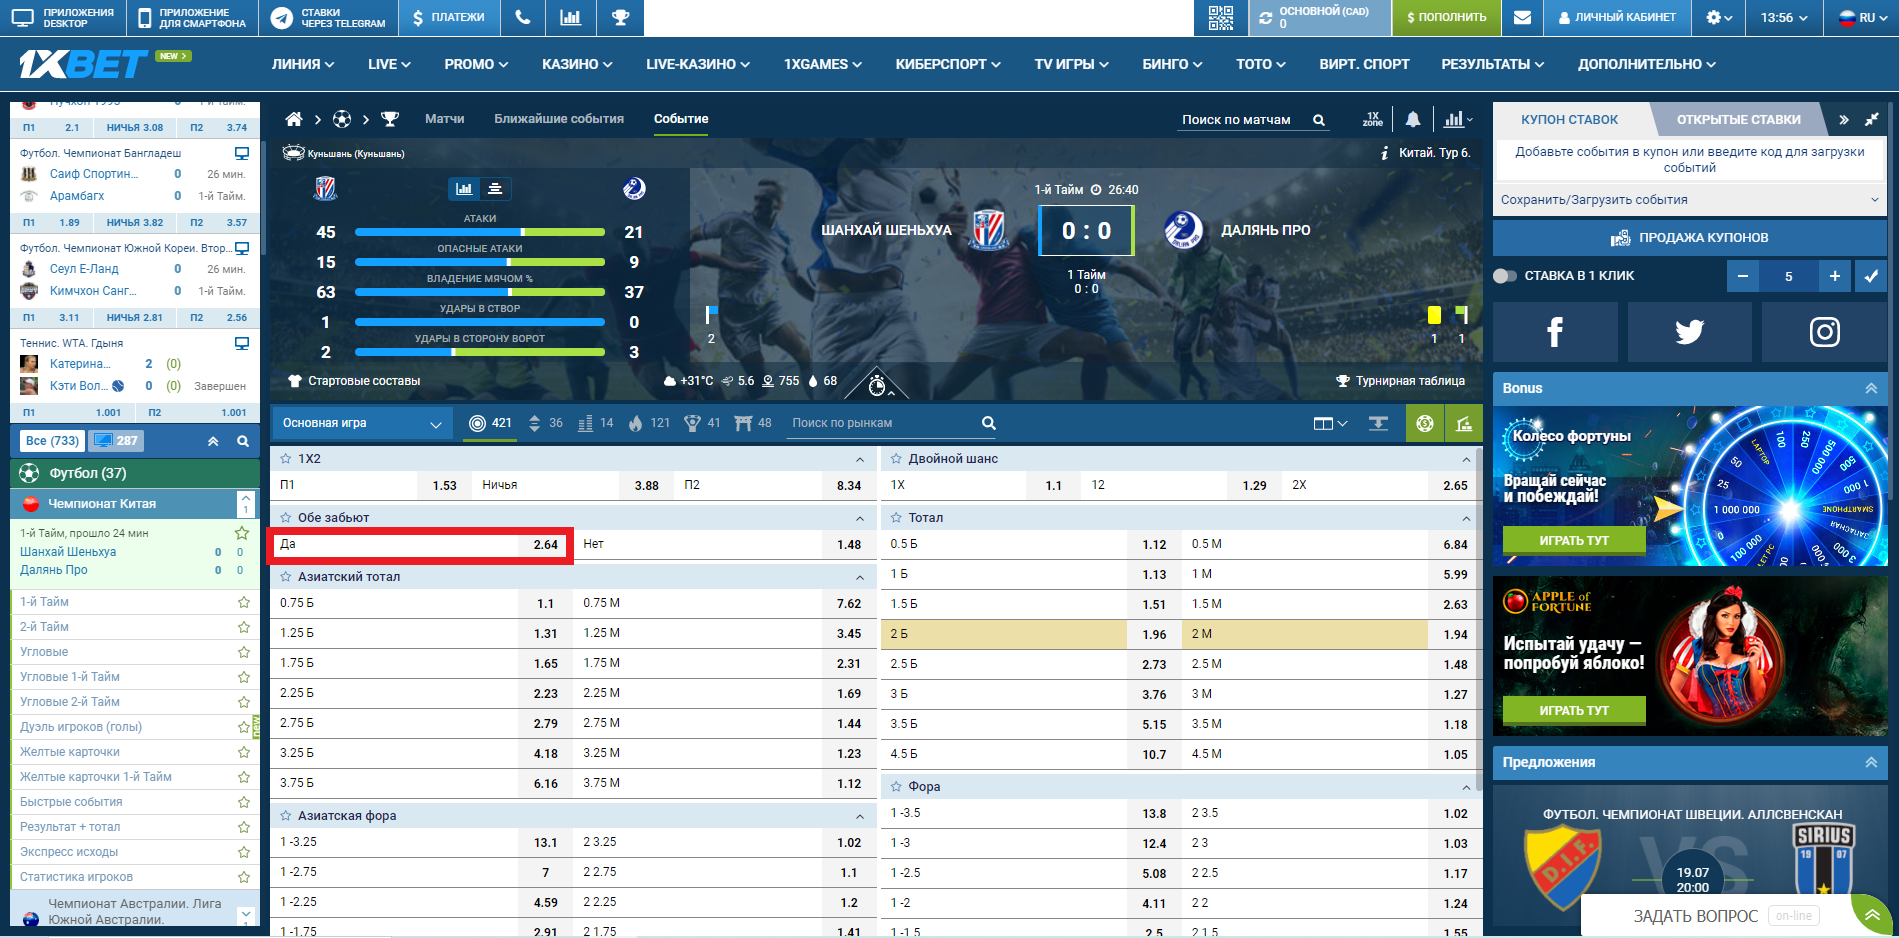The height and width of the screenshot is (938, 1899).
Task: Favorite the Азиатский тотал market star
Action: coord(286,577)
